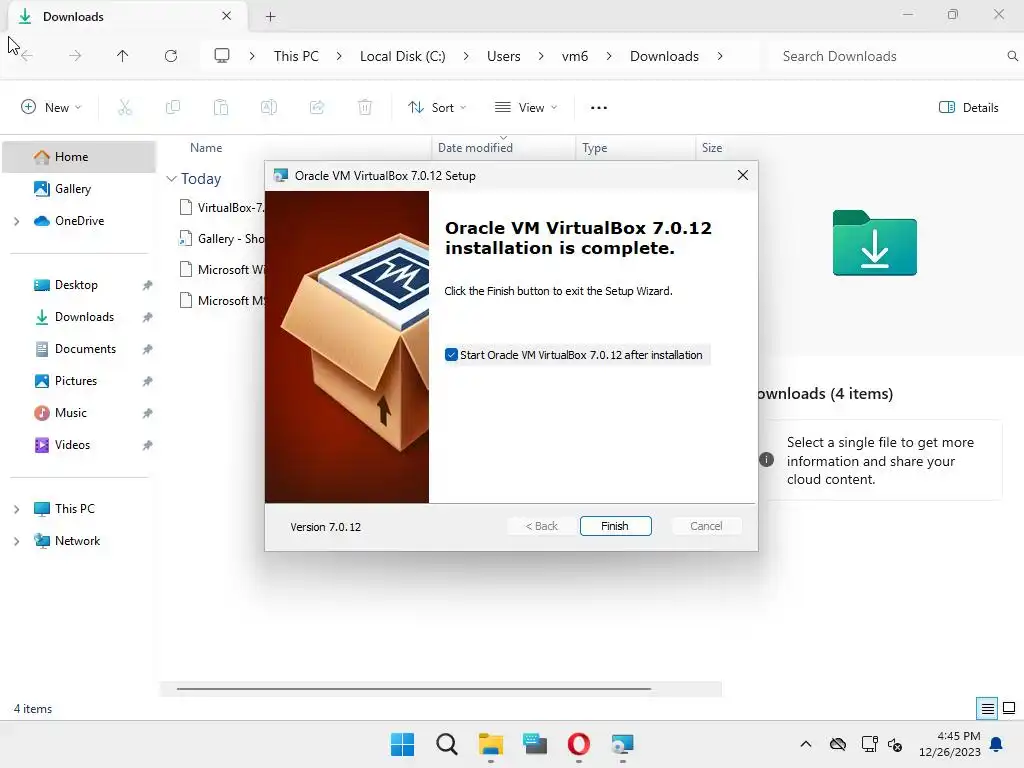The width and height of the screenshot is (1024, 768).
Task: Click Cancel in the VirtualBox Setup wizard
Action: pos(706,526)
